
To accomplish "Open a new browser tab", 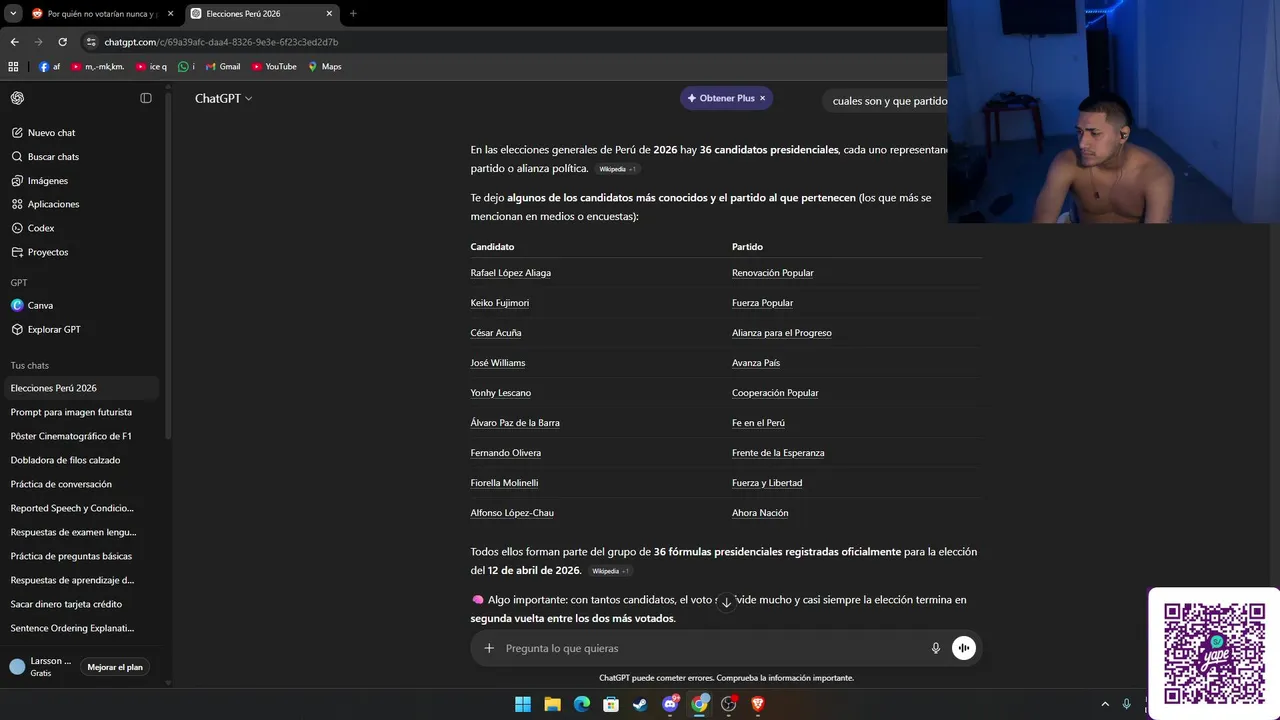I will (x=353, y=14).
